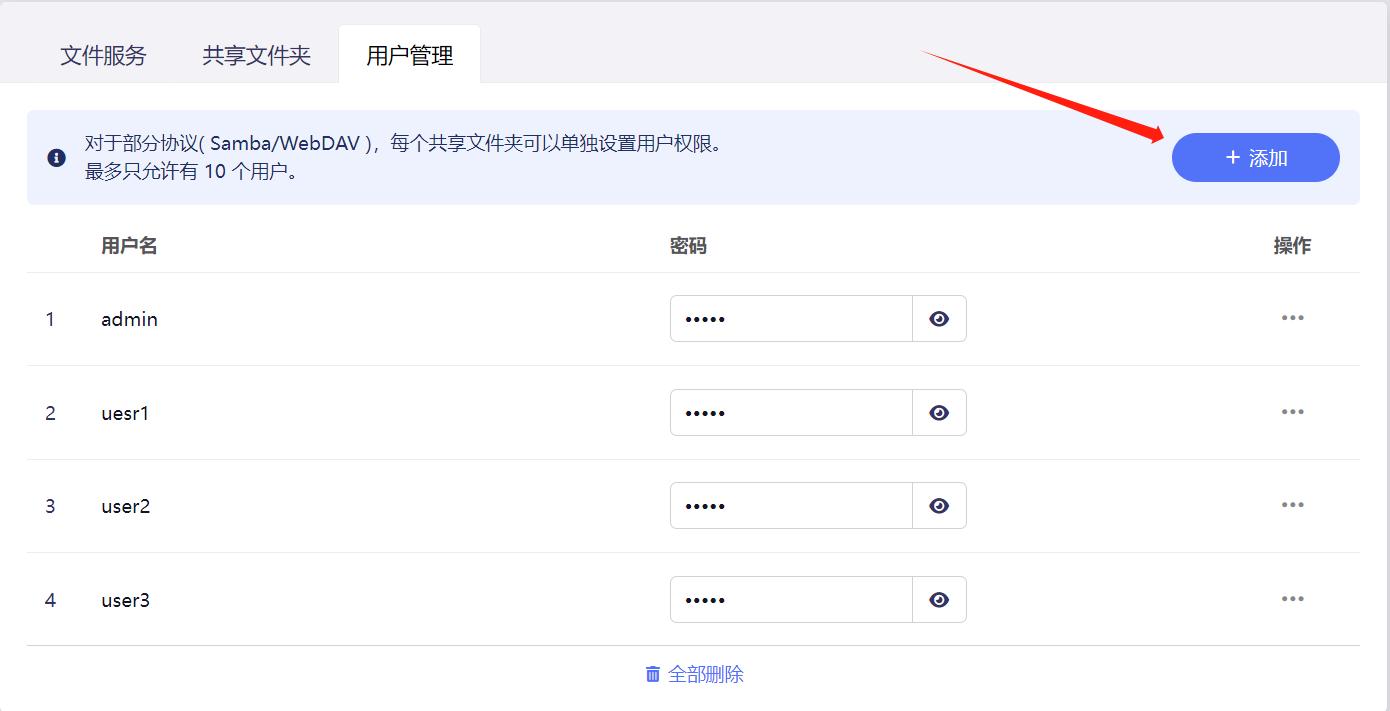Expand user2's operation options
Screen dimensions: 1390x711
tap(1292, 505)
